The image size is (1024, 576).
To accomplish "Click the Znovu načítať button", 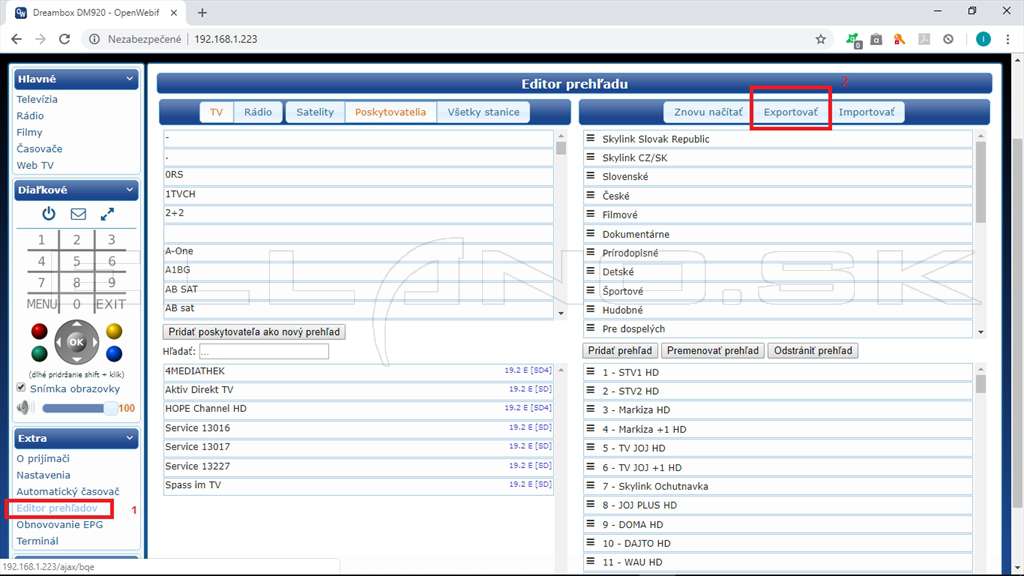I will (x=708, y=112).
